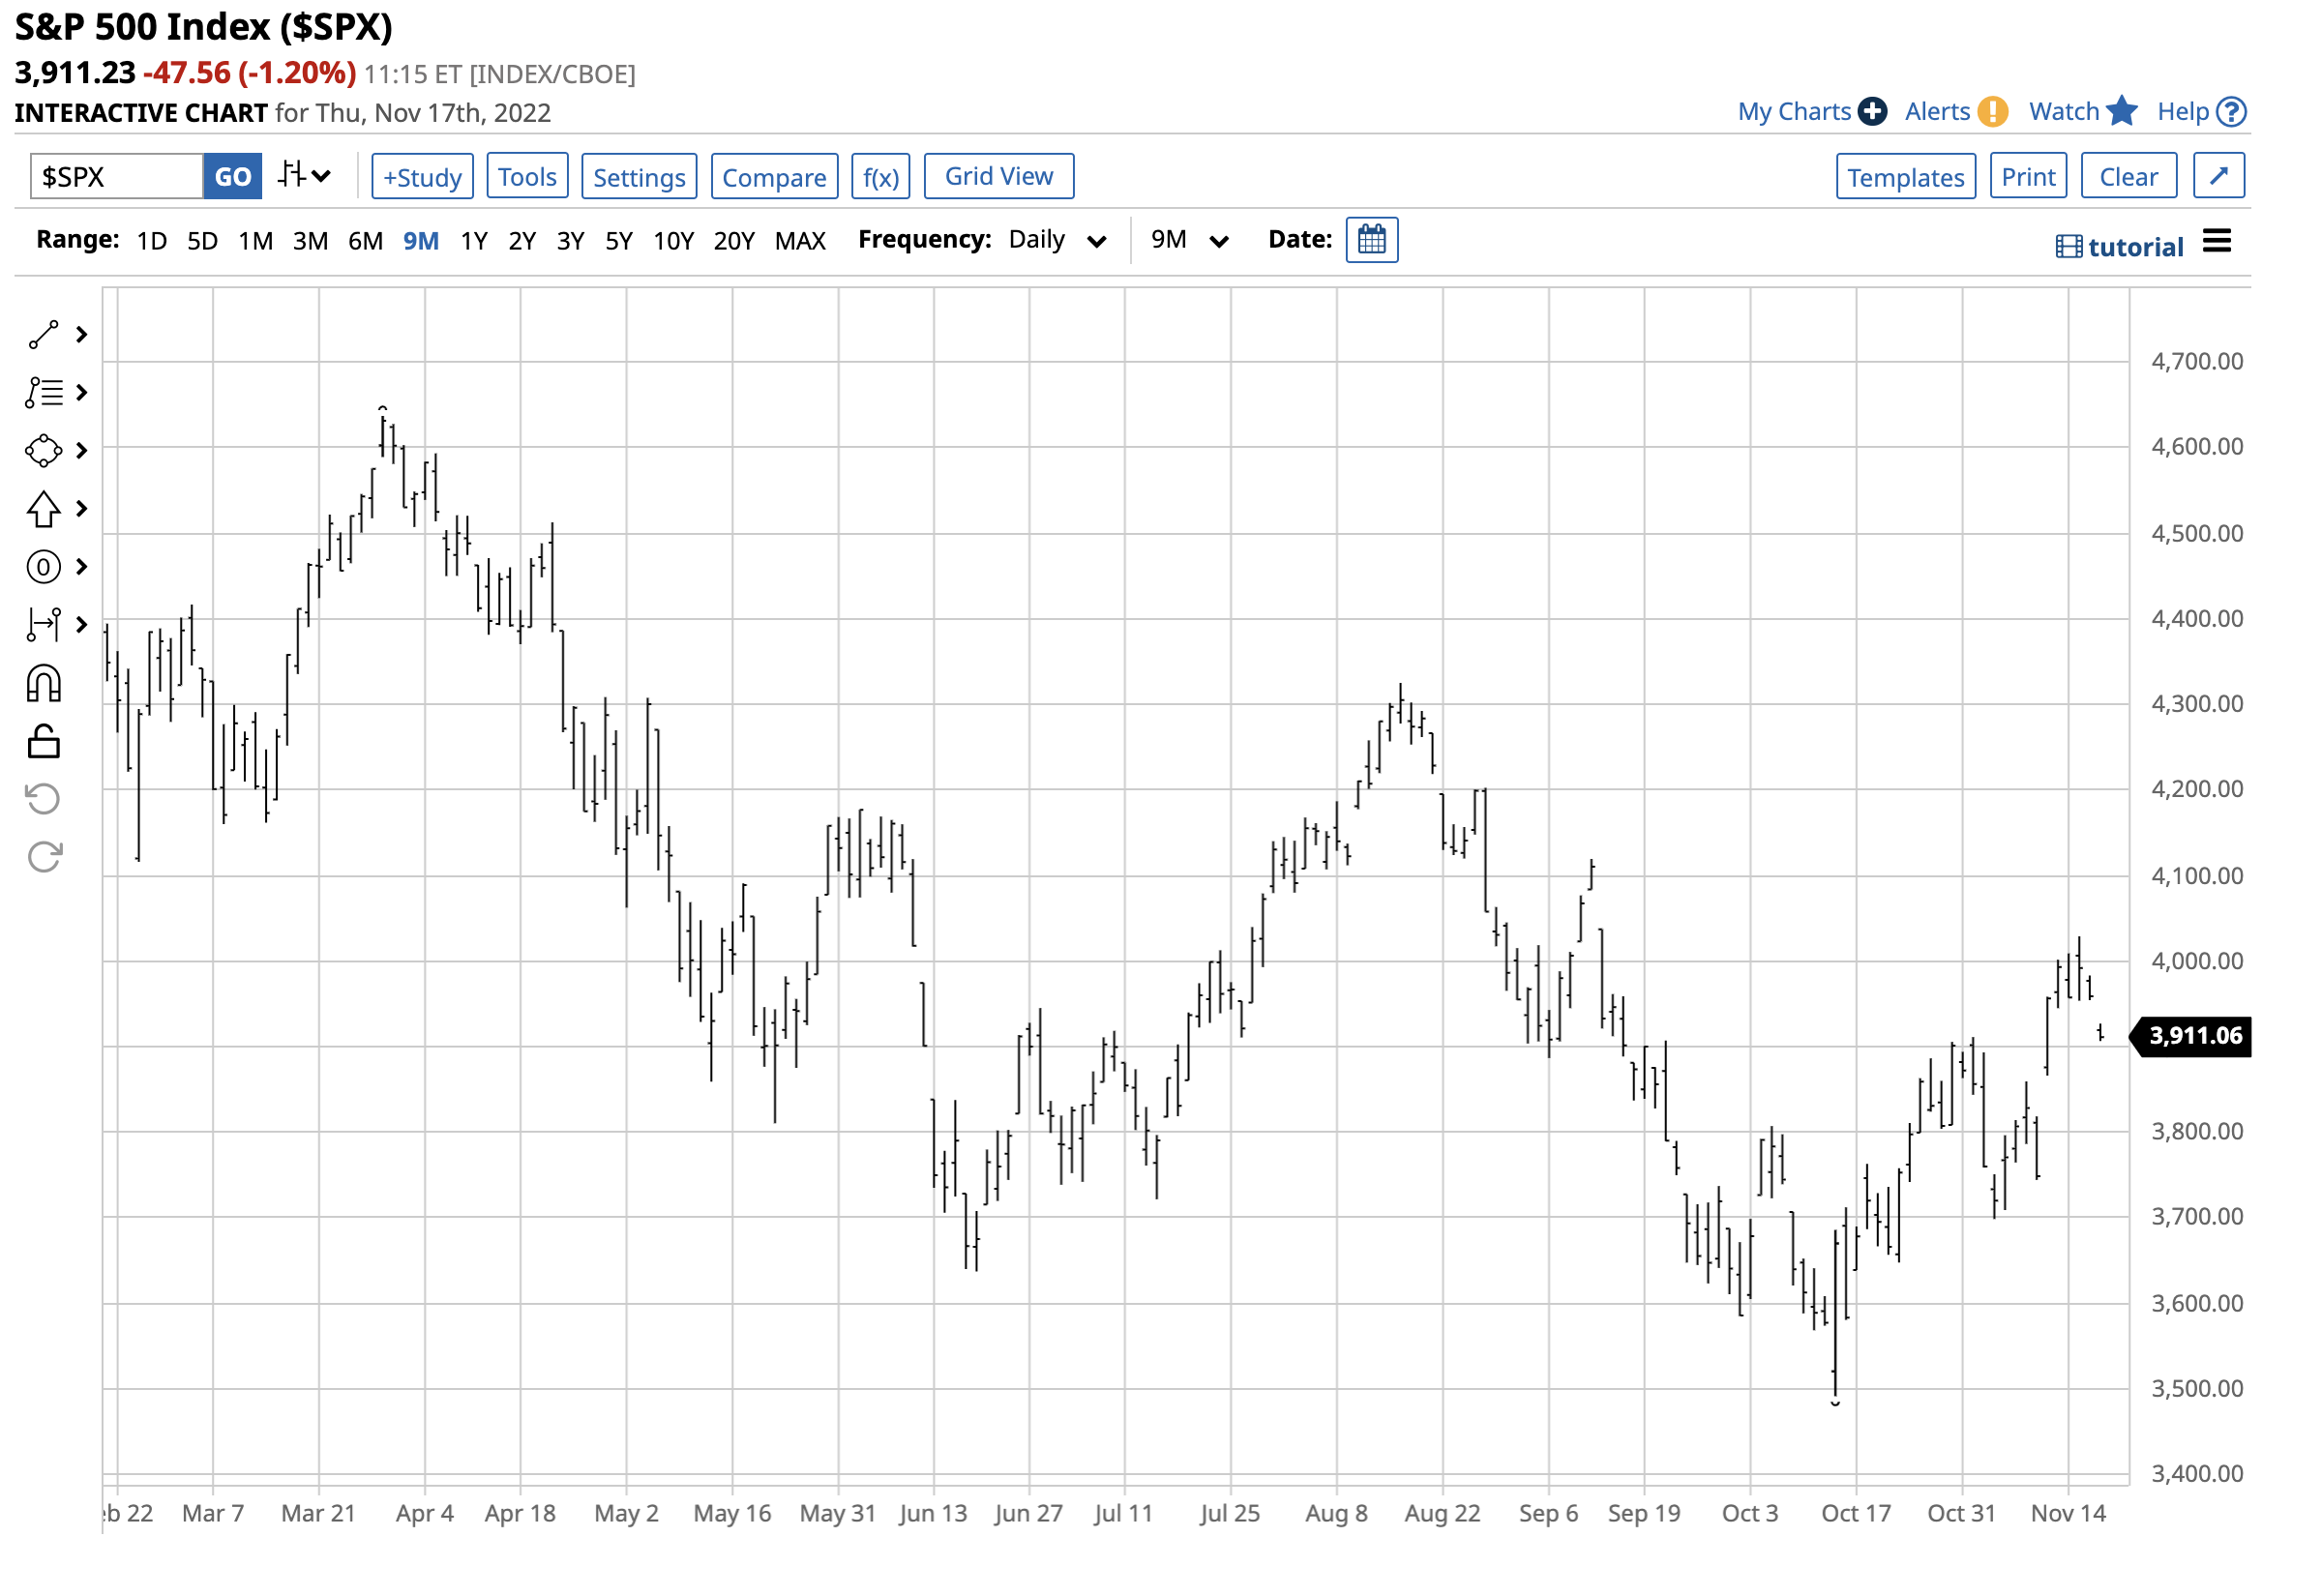Toggle the Grid View button

(998, 176)
